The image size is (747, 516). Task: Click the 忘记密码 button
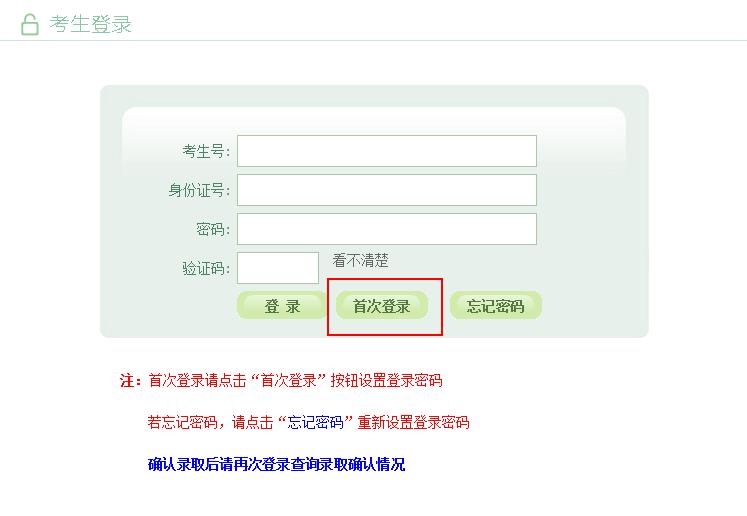coord(495,306)
